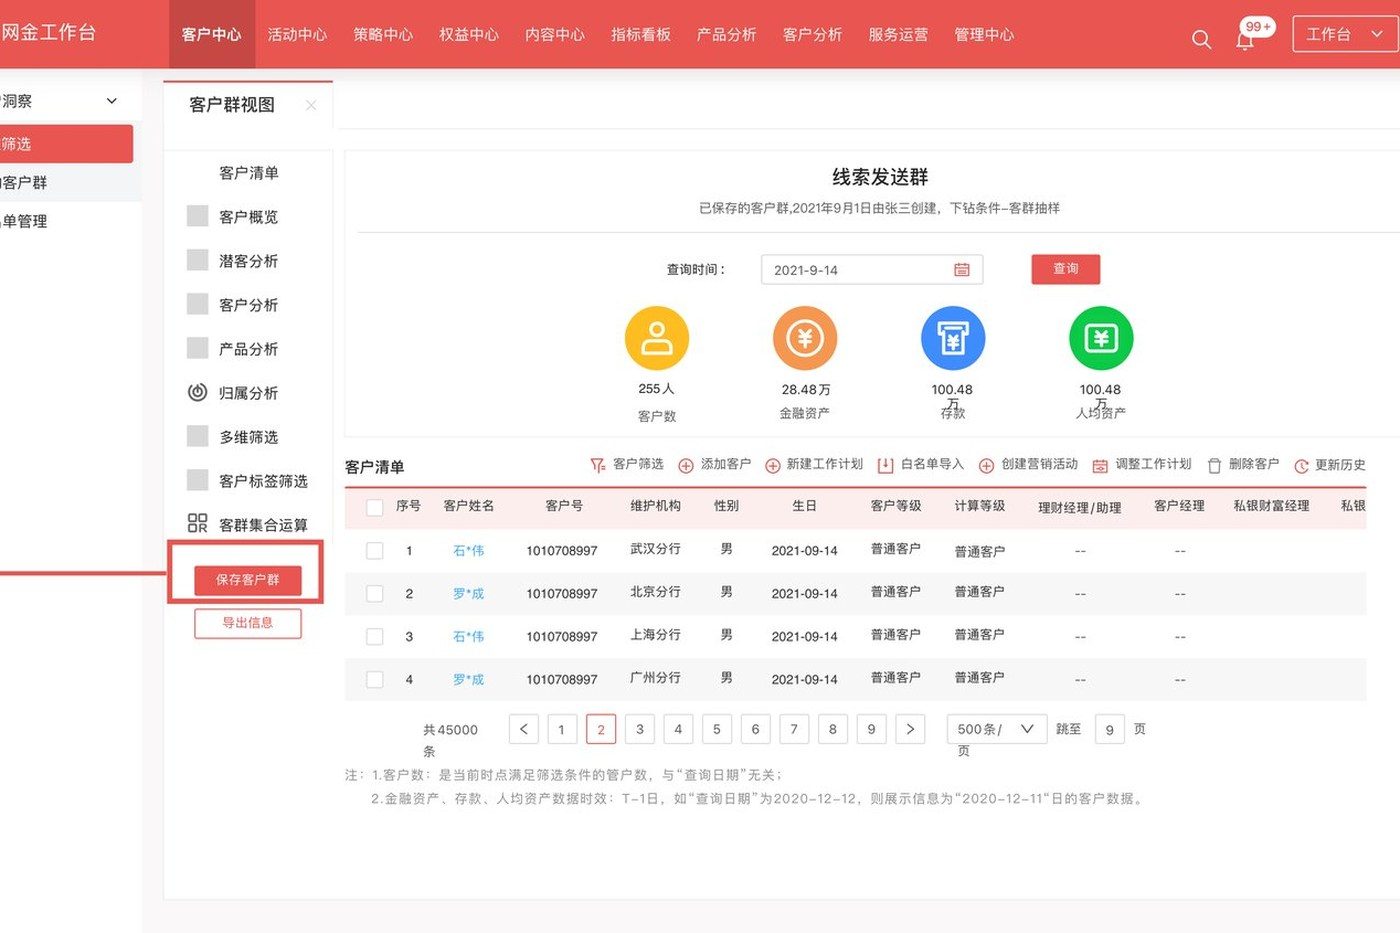1400x933 pixels.
Task: Open the 指标看板 top menu item
Action: click(641, 34)
